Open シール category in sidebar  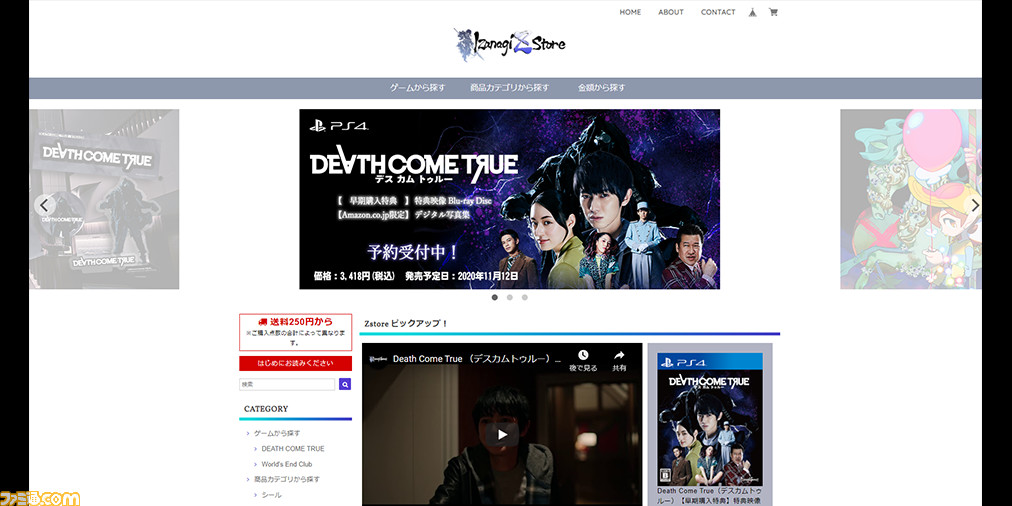[x=271, y=495]
